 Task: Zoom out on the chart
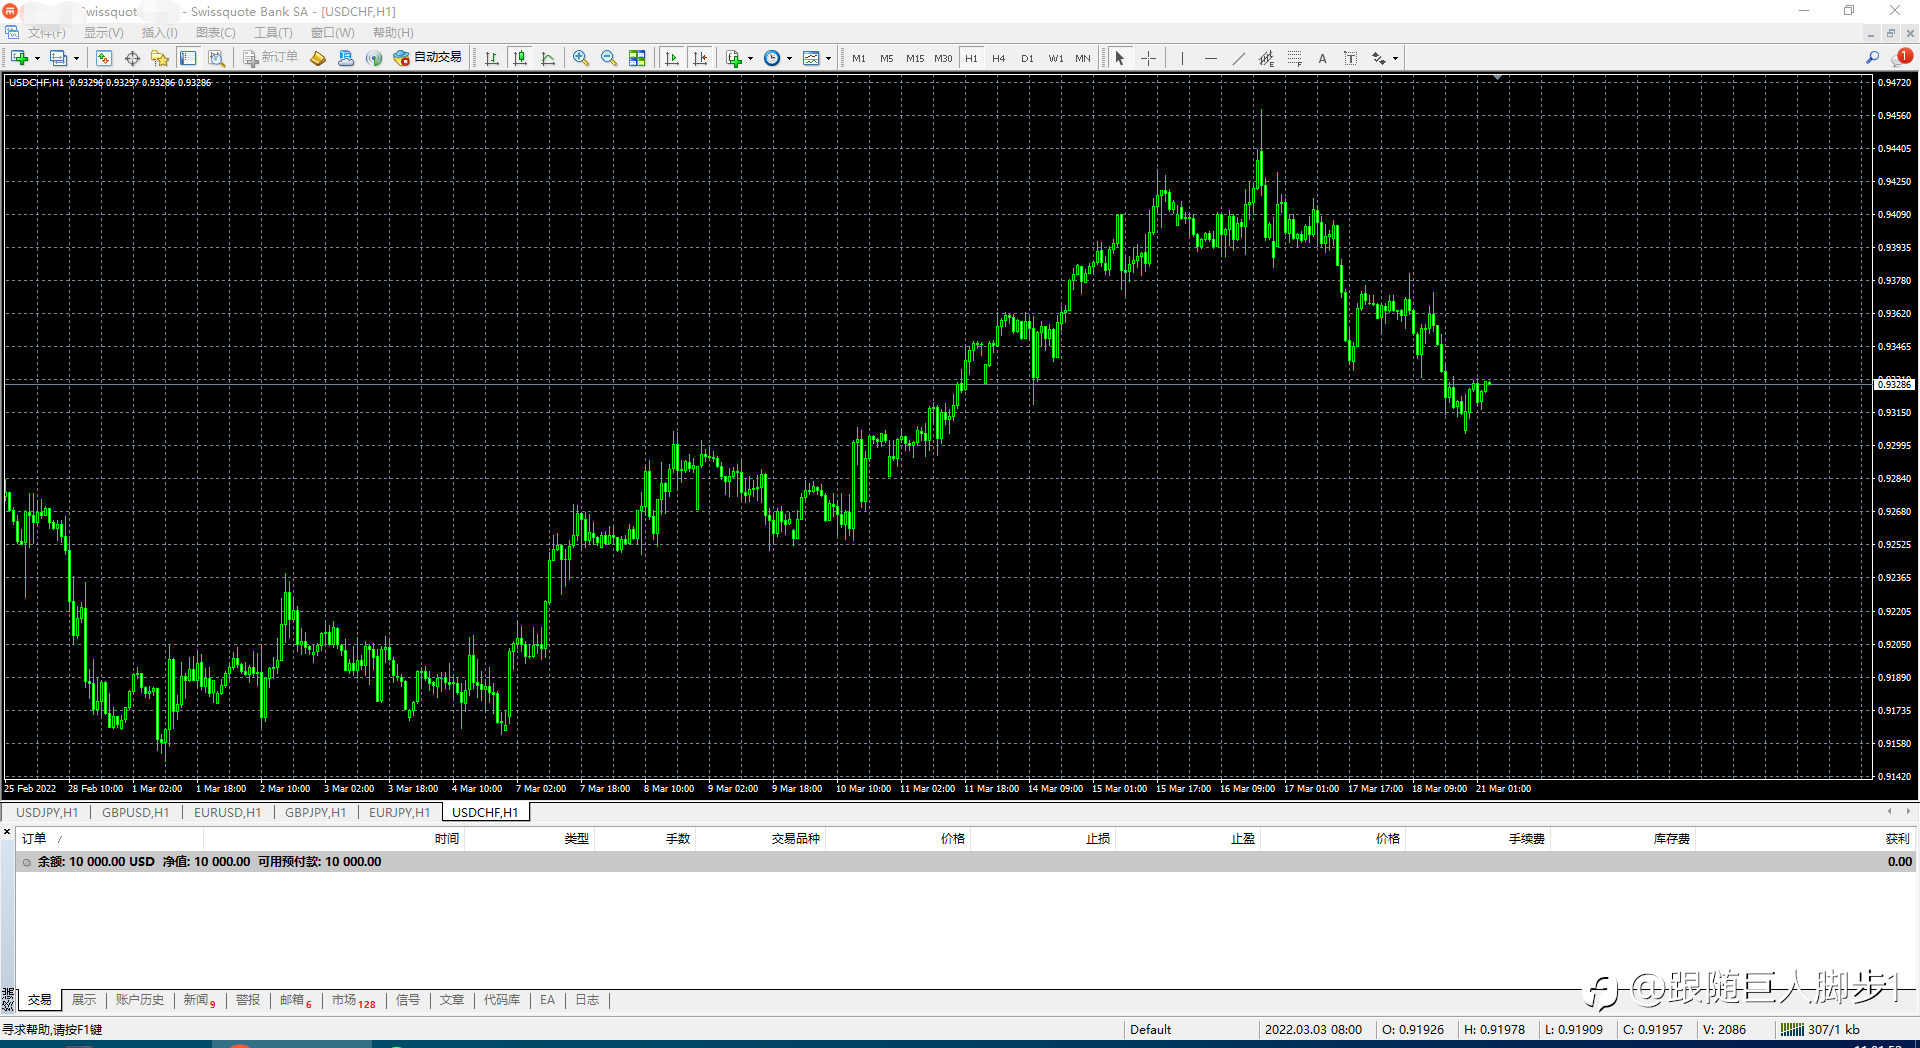coord(609,58)
